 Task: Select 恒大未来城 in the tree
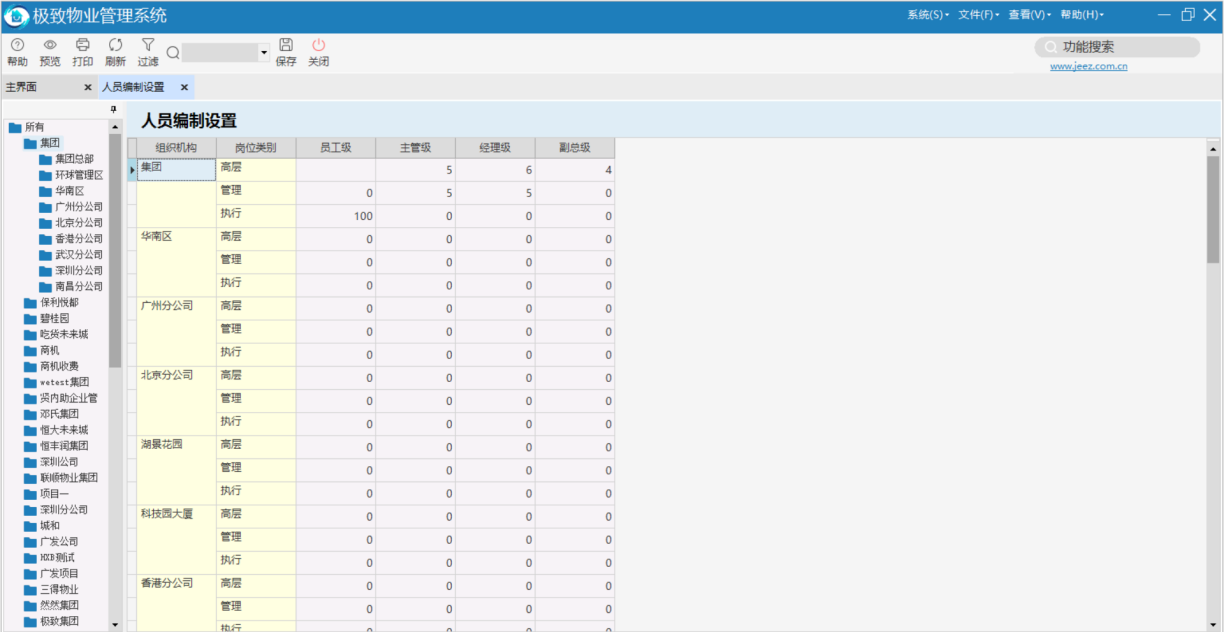click(x=64, y=430)
